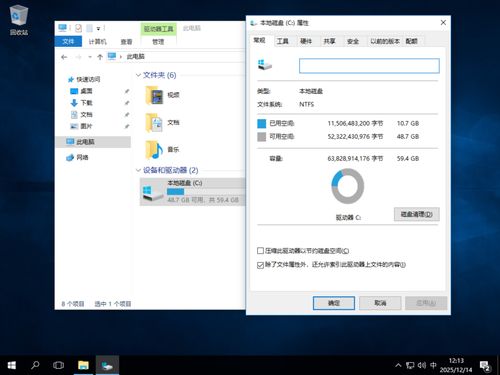This screenshot has width=500, height=375.
Task: Open taskbar Search magnifier
Action: 35,365
